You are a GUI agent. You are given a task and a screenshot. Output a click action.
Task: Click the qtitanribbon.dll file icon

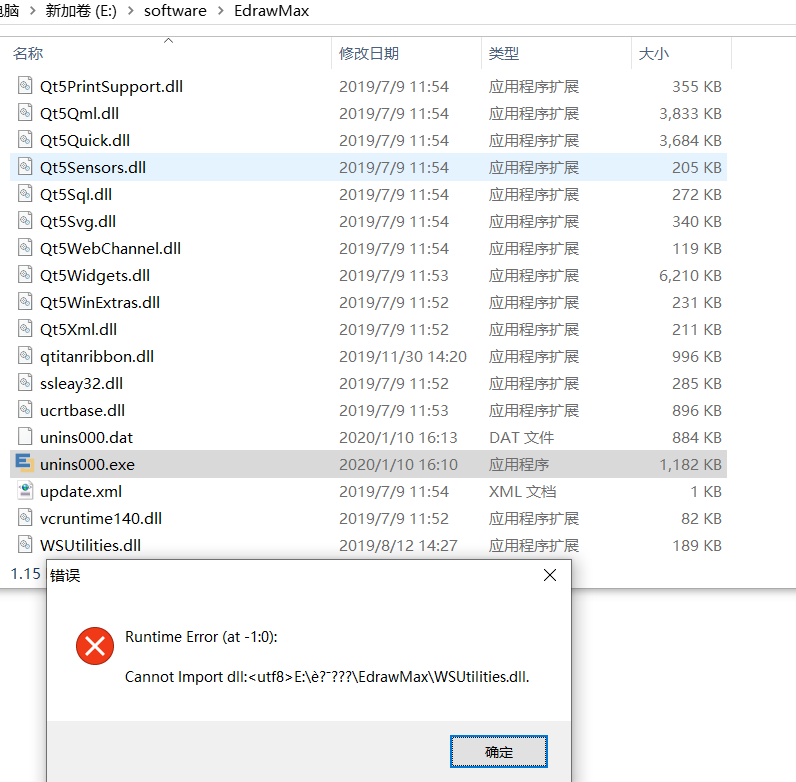click(25, 355)
